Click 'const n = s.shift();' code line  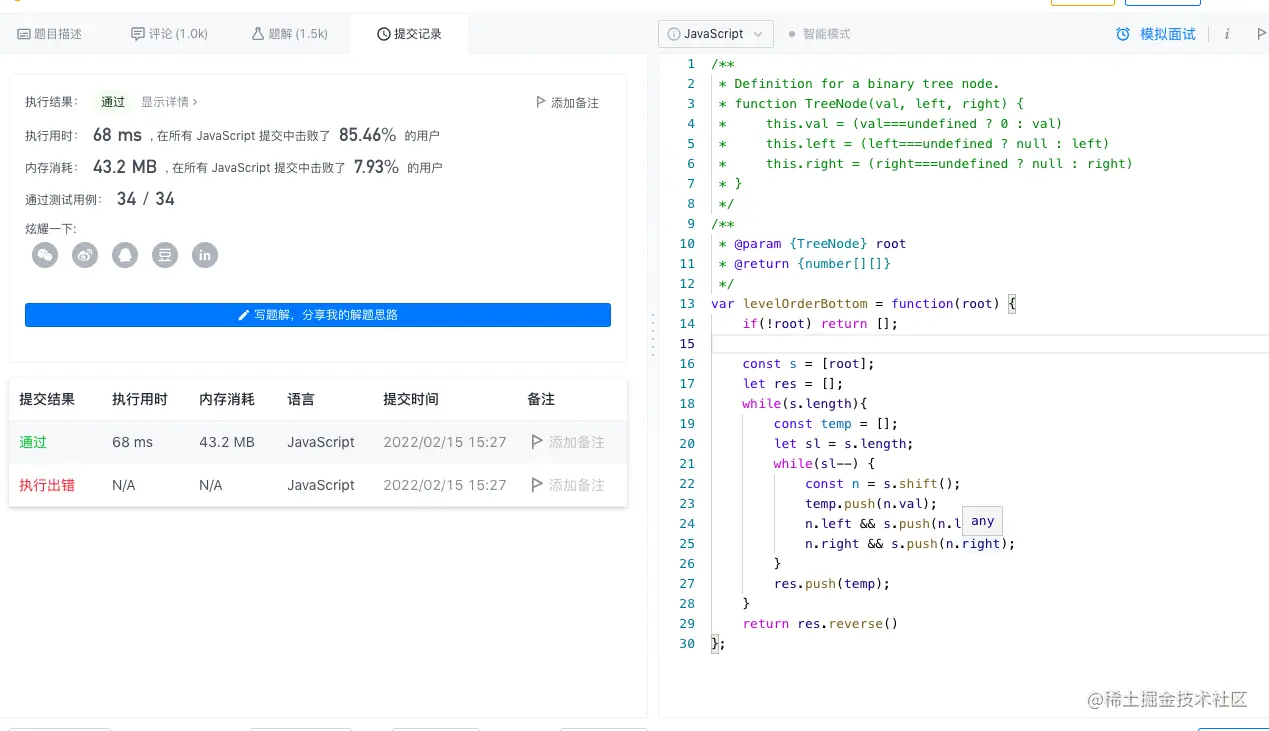883,483
